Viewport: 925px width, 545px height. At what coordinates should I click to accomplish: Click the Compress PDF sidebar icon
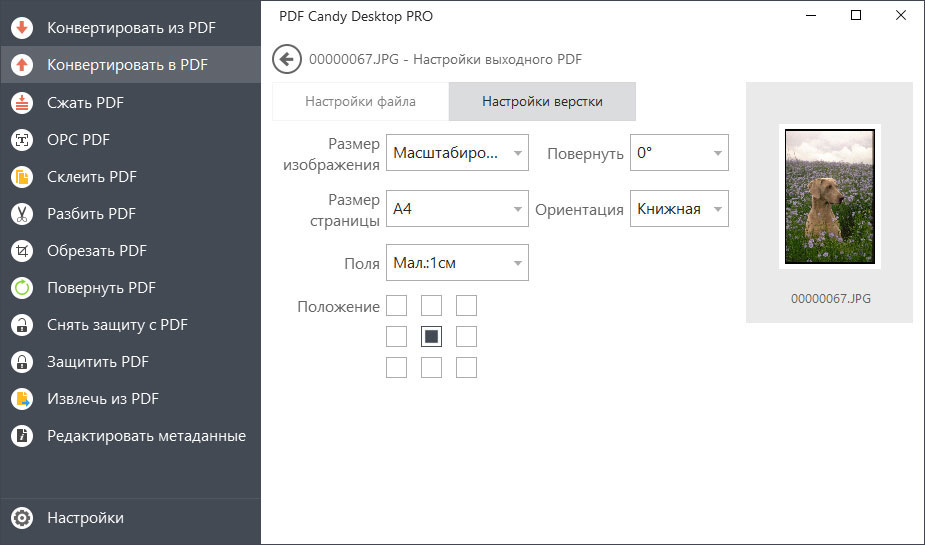pos(22,102)
